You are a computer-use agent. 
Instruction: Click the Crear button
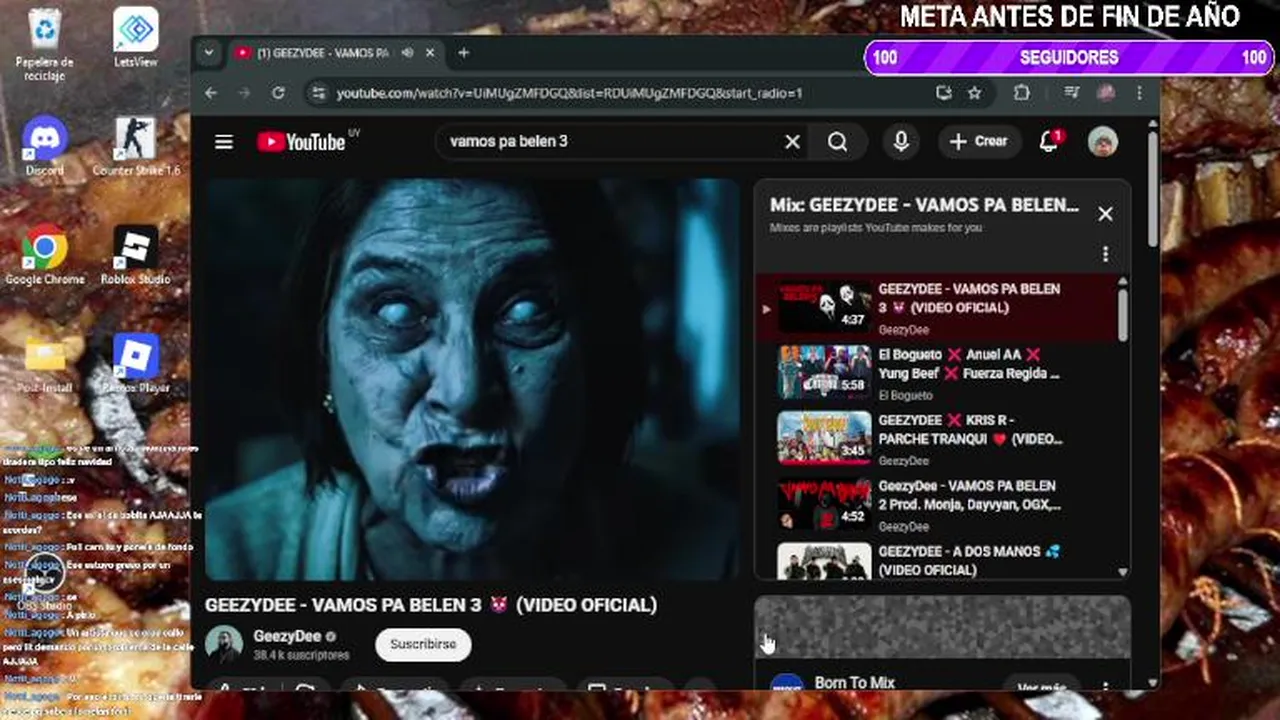pos(979,142)
